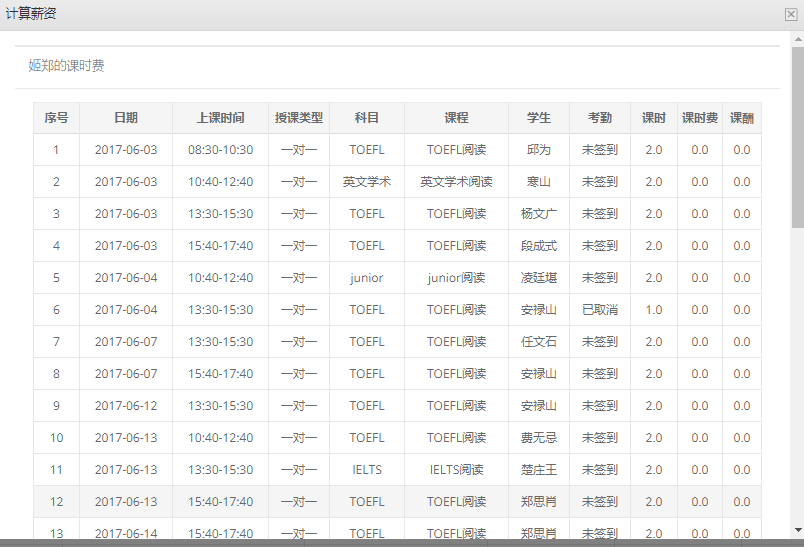Click date 2017-06-12
Viewport: 804px width, 547px height.
126,406
